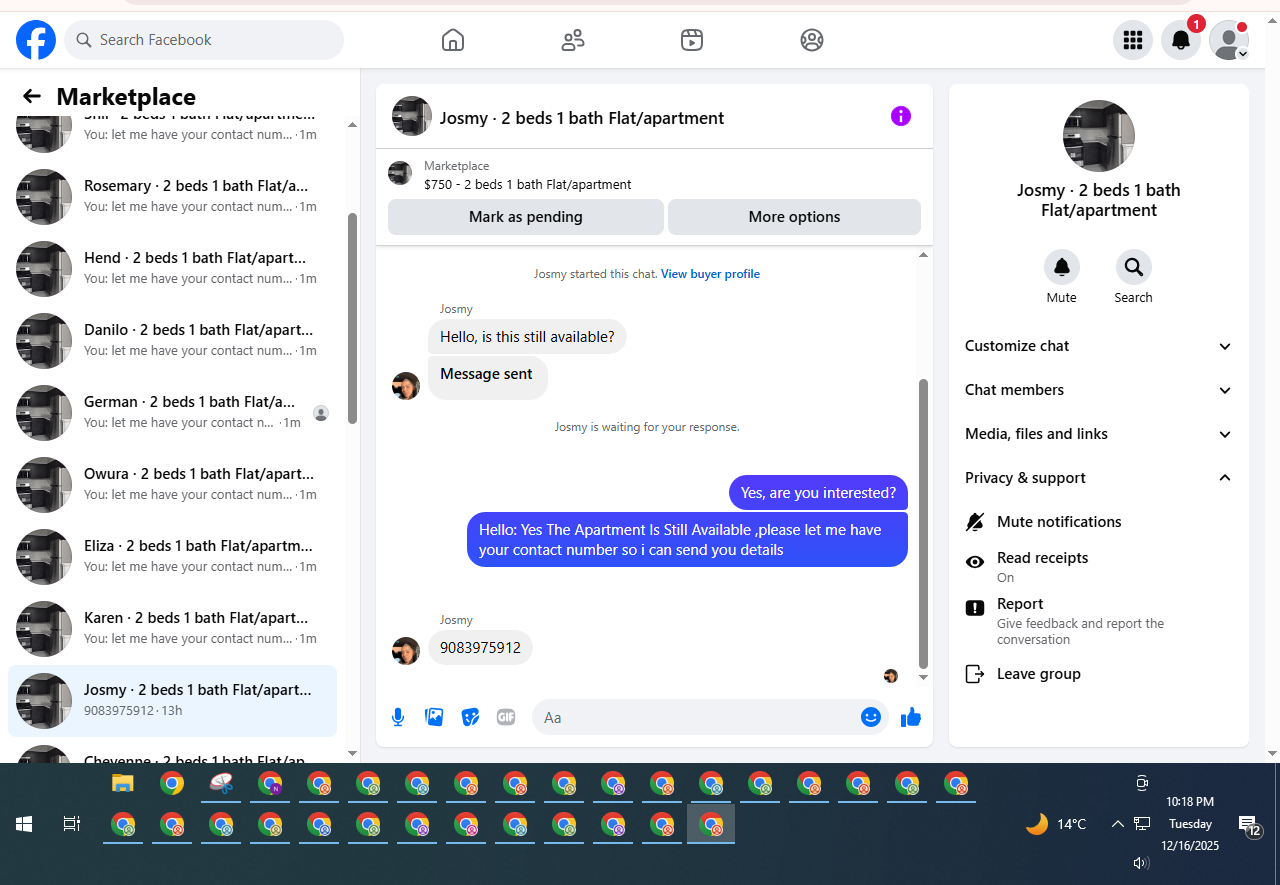Open the View buyer profile link
Image resolution: width=1280 pixels, height=885 pixels.
click(x=710, y=274)
